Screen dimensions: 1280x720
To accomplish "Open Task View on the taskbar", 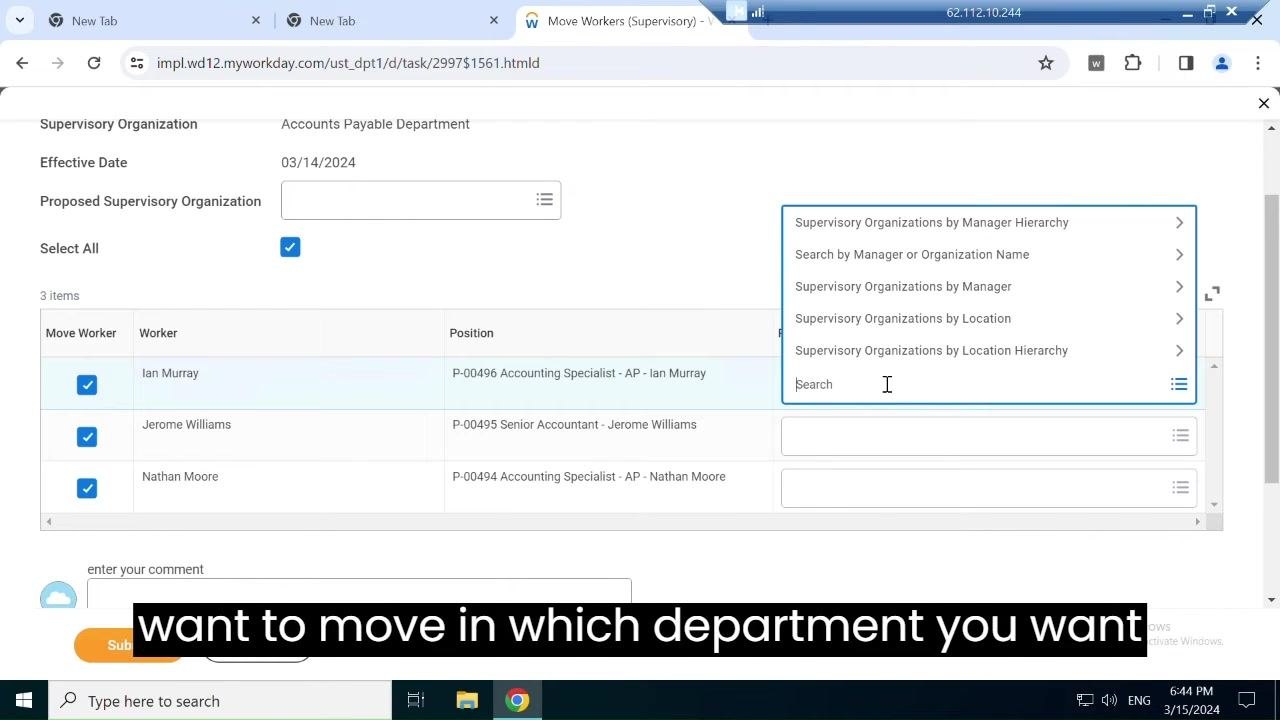I will pos(416,700).
